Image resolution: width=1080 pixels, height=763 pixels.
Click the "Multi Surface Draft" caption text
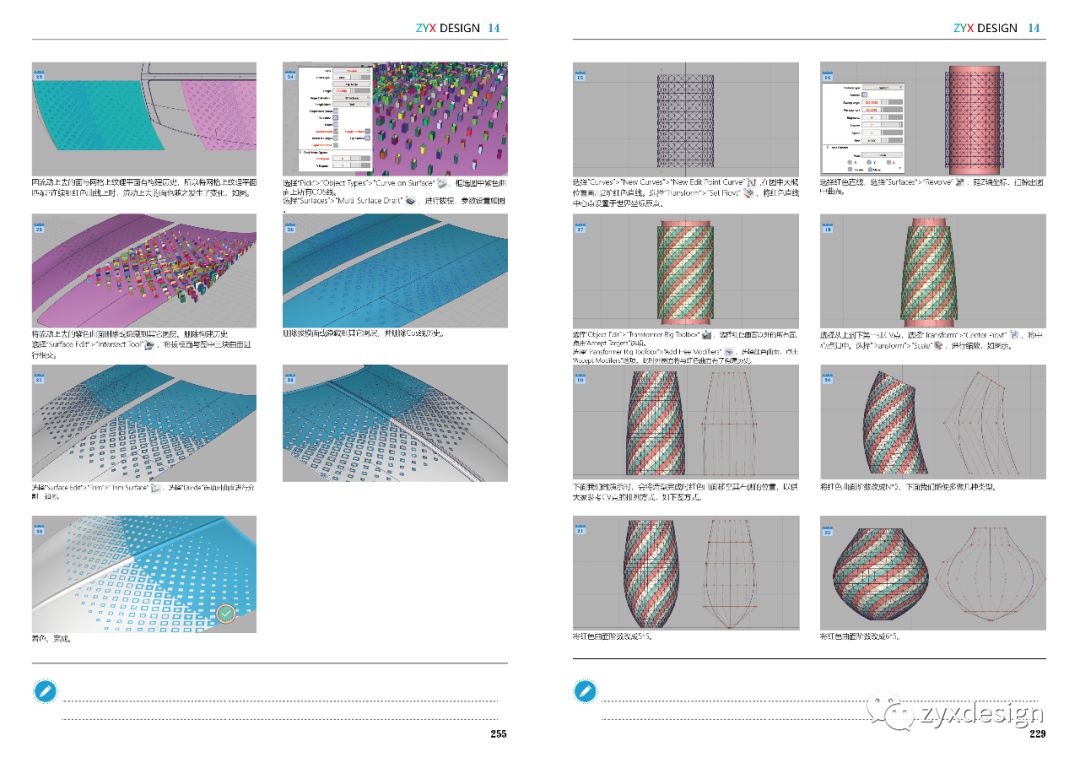(x=368, y=200)
